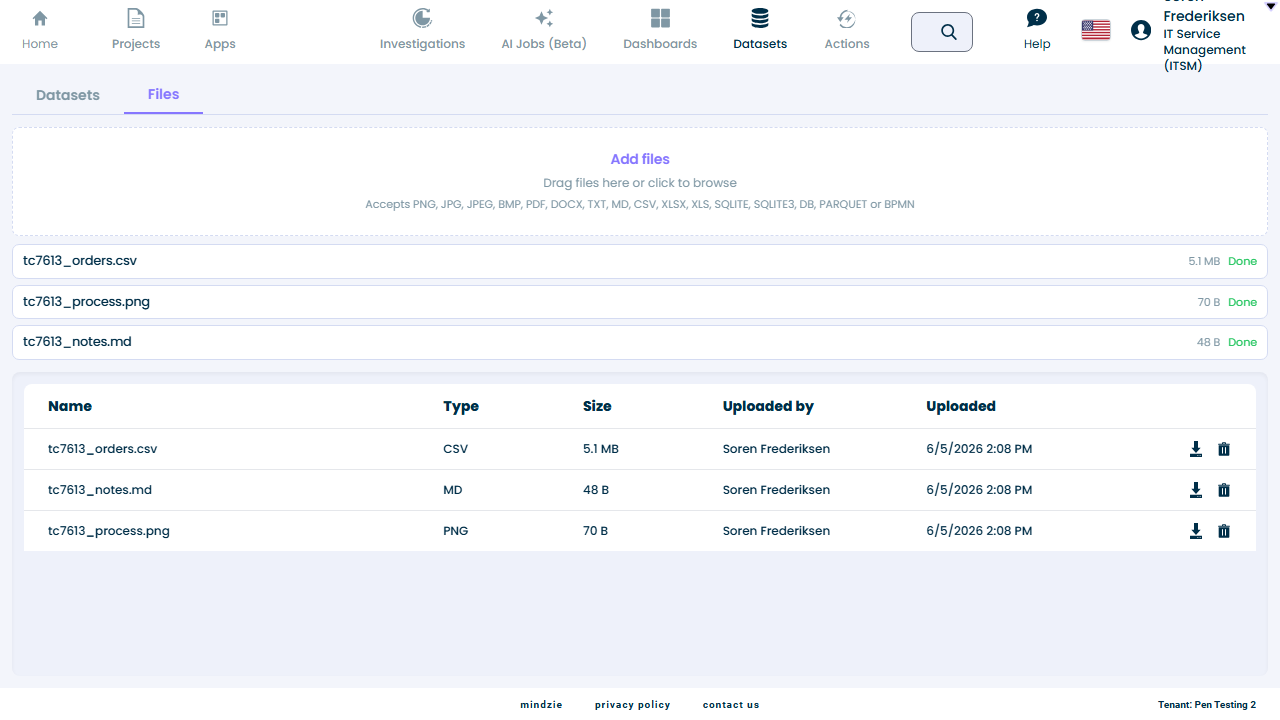Open the contact us footer link
The width and height of the screenshot is (1280, 720).
tap(731, 705)
